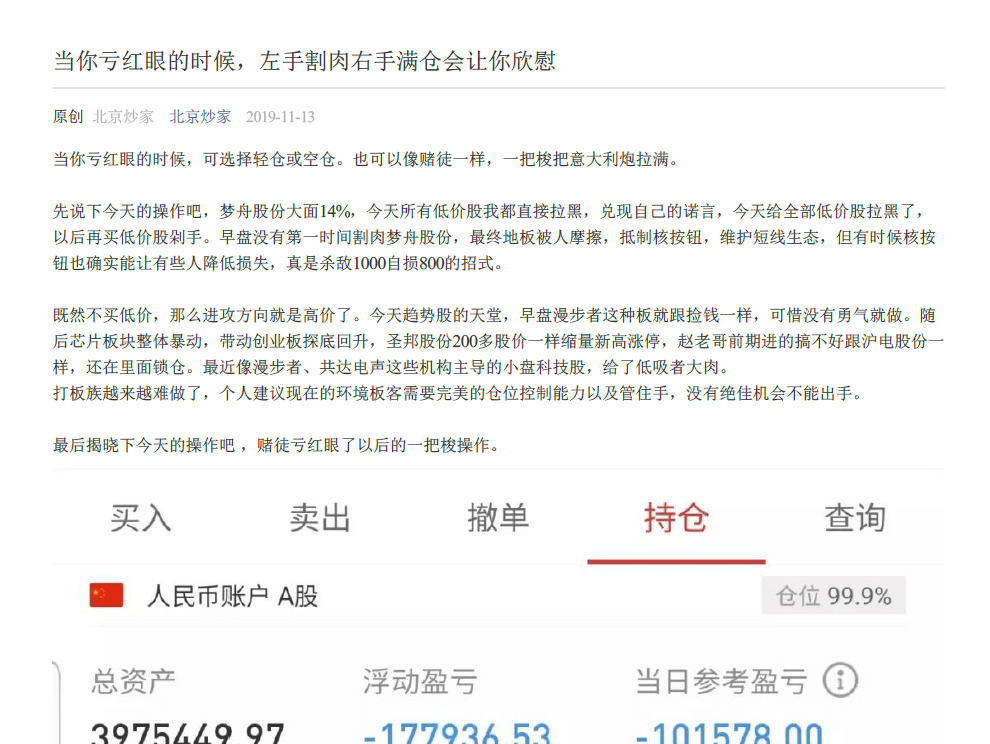Click the 当日参考盈亏 label
The width and height of the screenshot is (990, 744).
pos(721,681)
